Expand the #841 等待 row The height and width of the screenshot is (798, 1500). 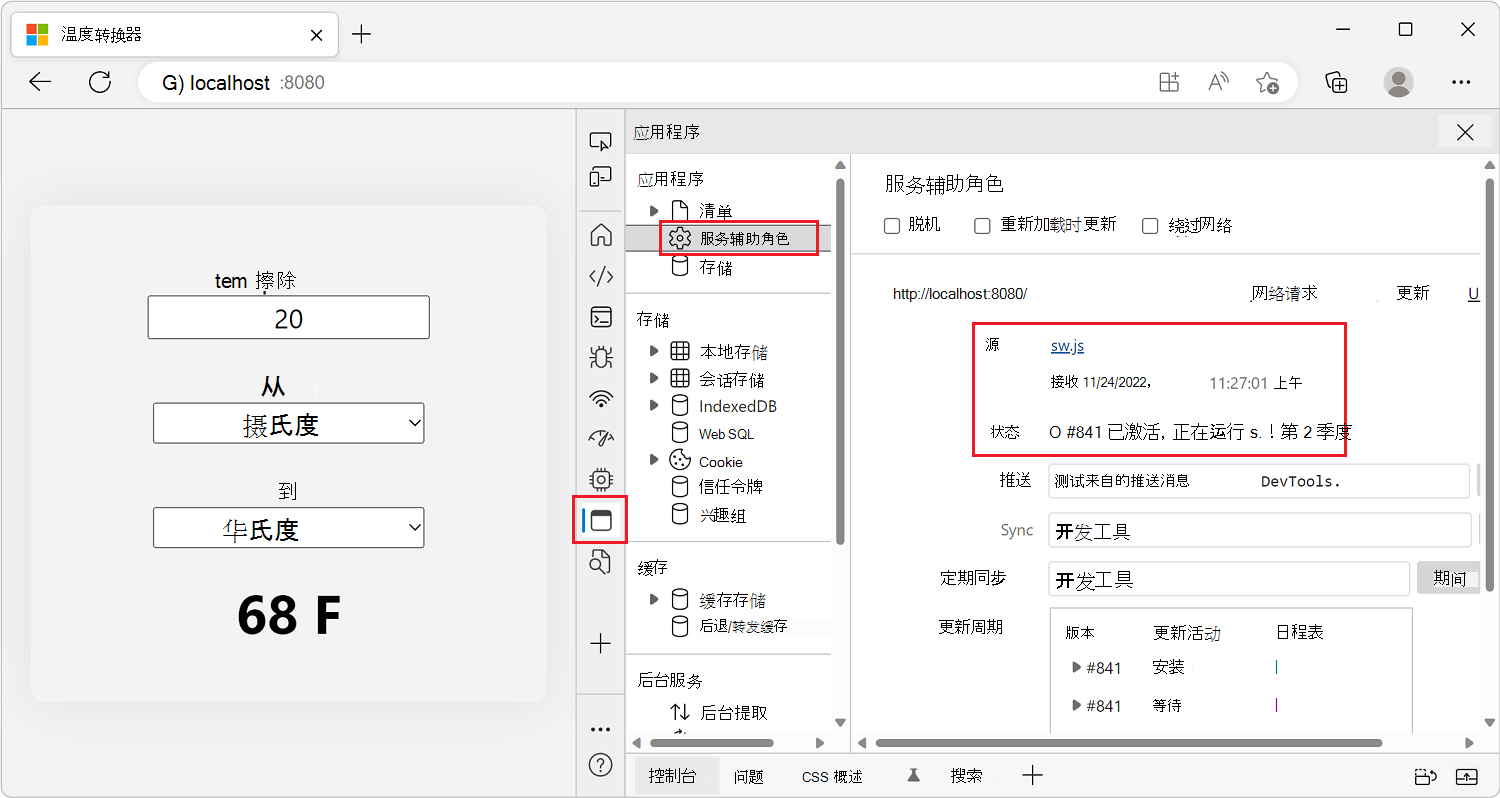click(x=1076, y=705)
